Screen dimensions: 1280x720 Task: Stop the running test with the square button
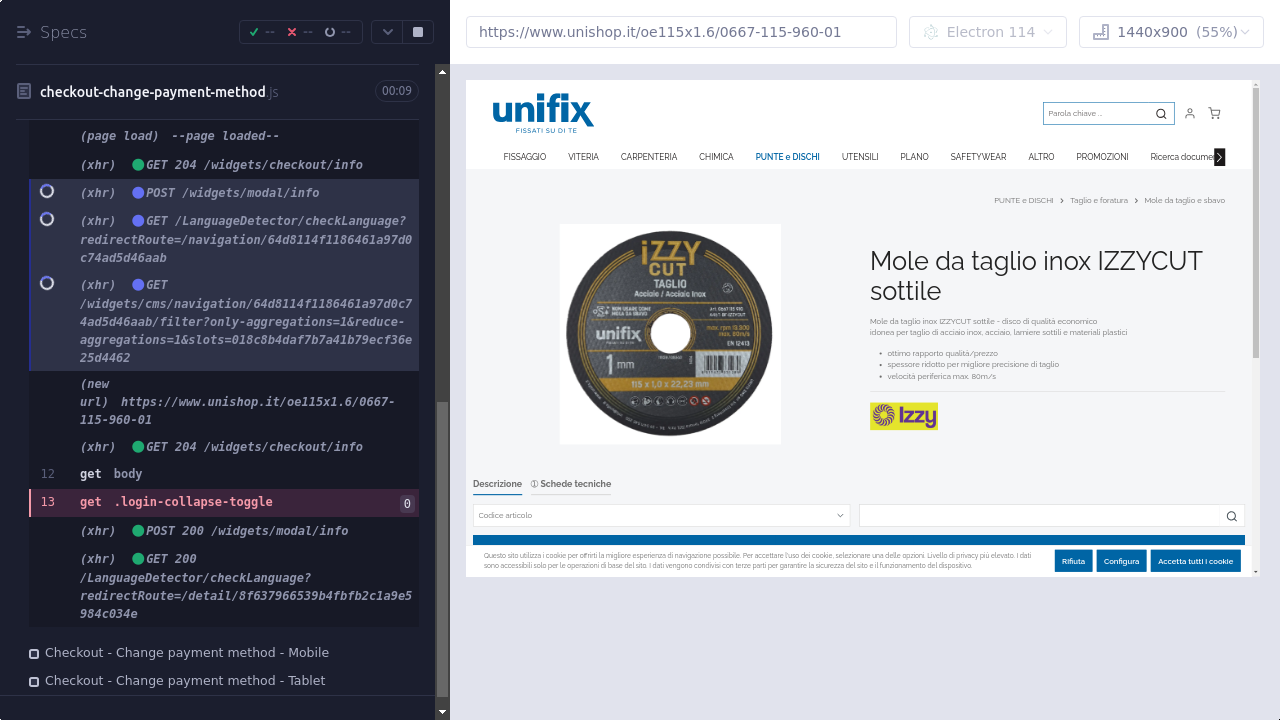coord(417,32)
